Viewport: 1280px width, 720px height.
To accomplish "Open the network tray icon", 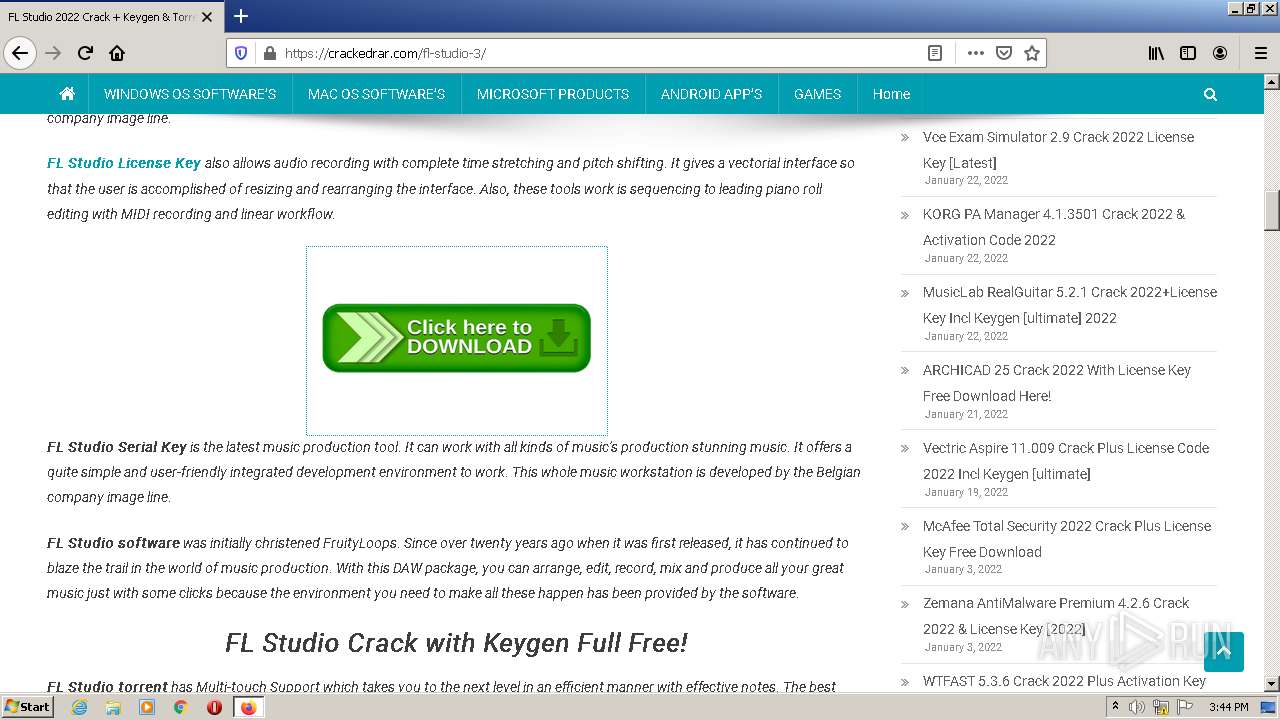I will pyautogui.click(x=1161, y=707).
